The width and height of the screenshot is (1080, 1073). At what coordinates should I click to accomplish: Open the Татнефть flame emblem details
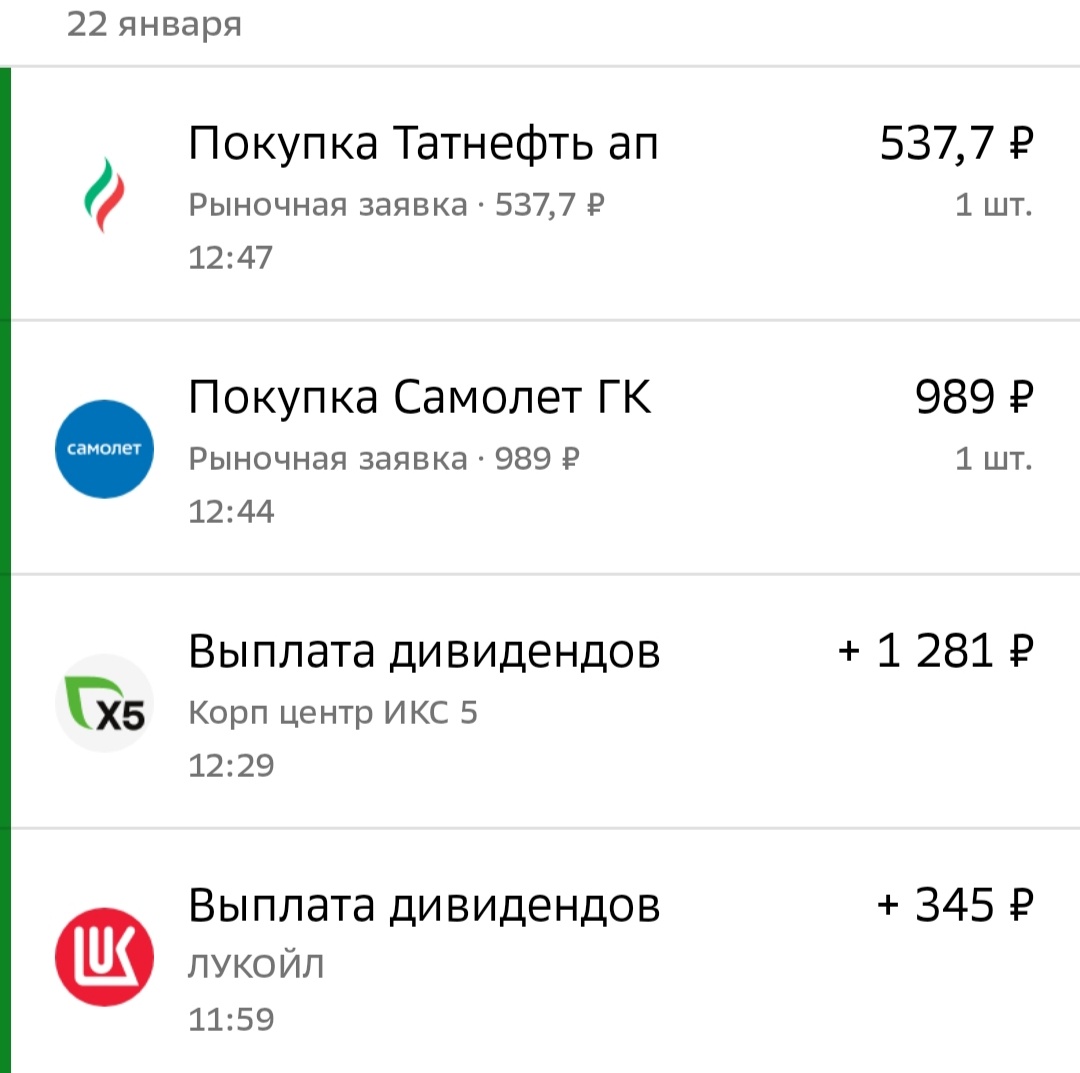(x=104, y=194)
